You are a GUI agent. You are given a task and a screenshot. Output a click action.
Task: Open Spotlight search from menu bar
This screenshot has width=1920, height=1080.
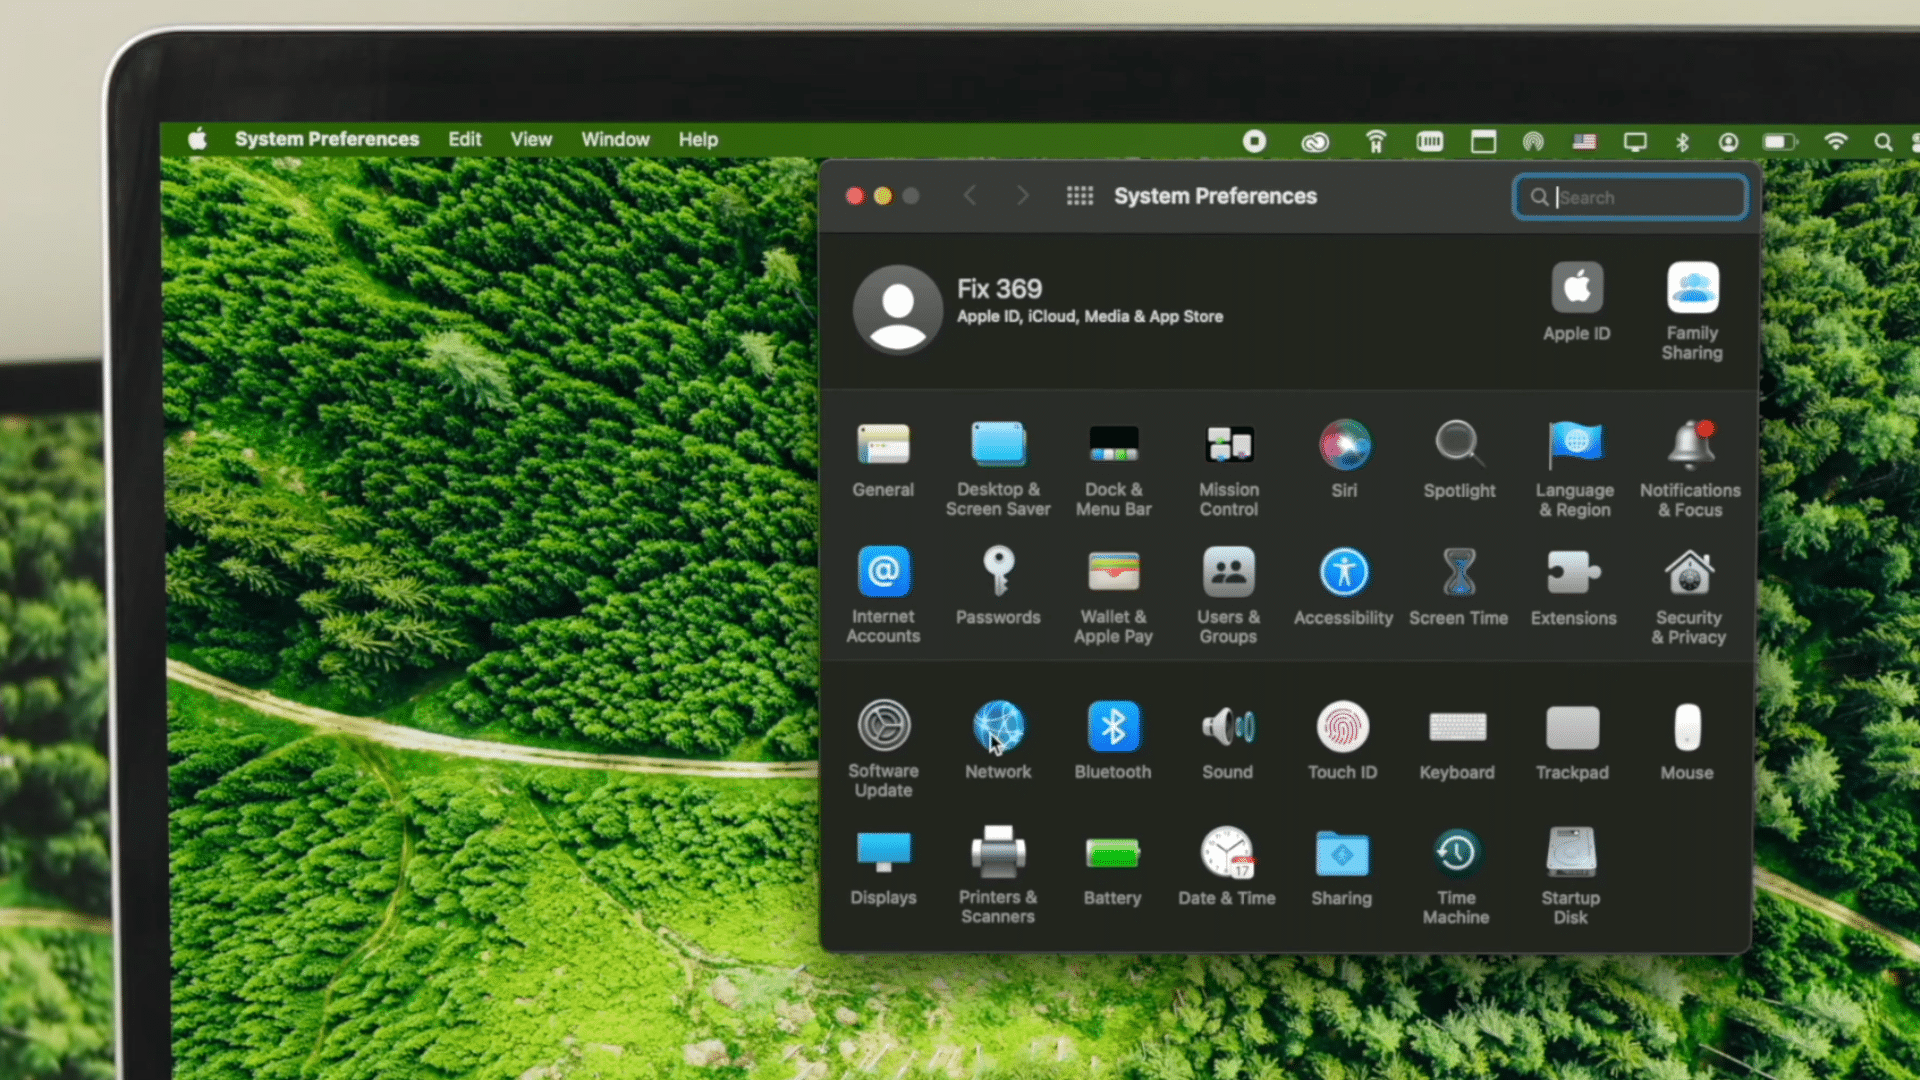(x=1883, y=142)
